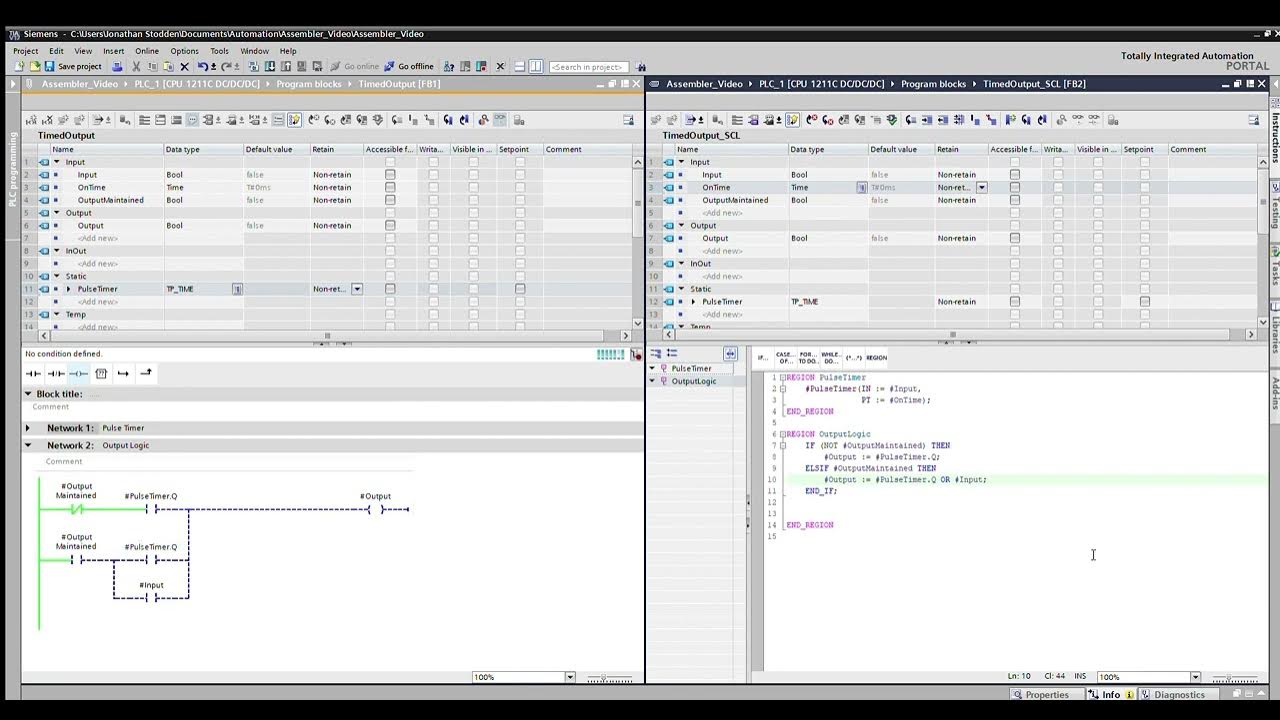Viewport: 1280px width, 720px height.
Task: Open the Options menu
Action: point(184,51)
